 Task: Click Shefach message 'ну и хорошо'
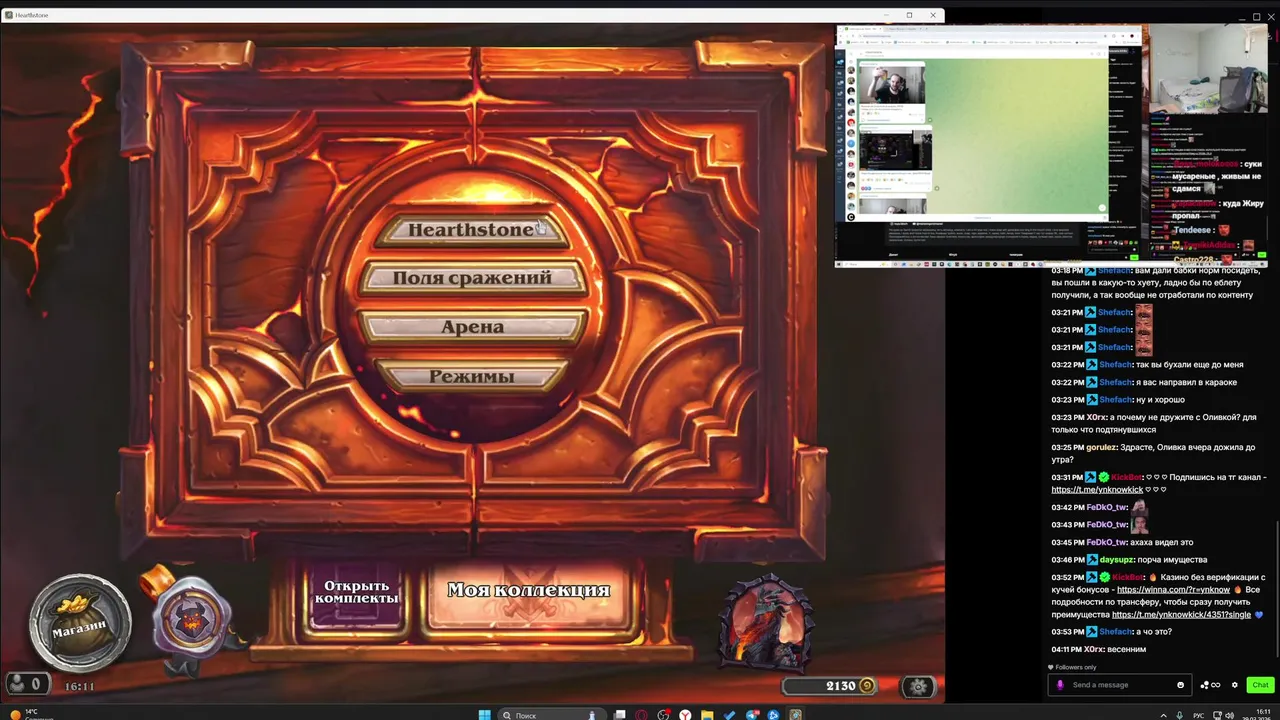1161,400
